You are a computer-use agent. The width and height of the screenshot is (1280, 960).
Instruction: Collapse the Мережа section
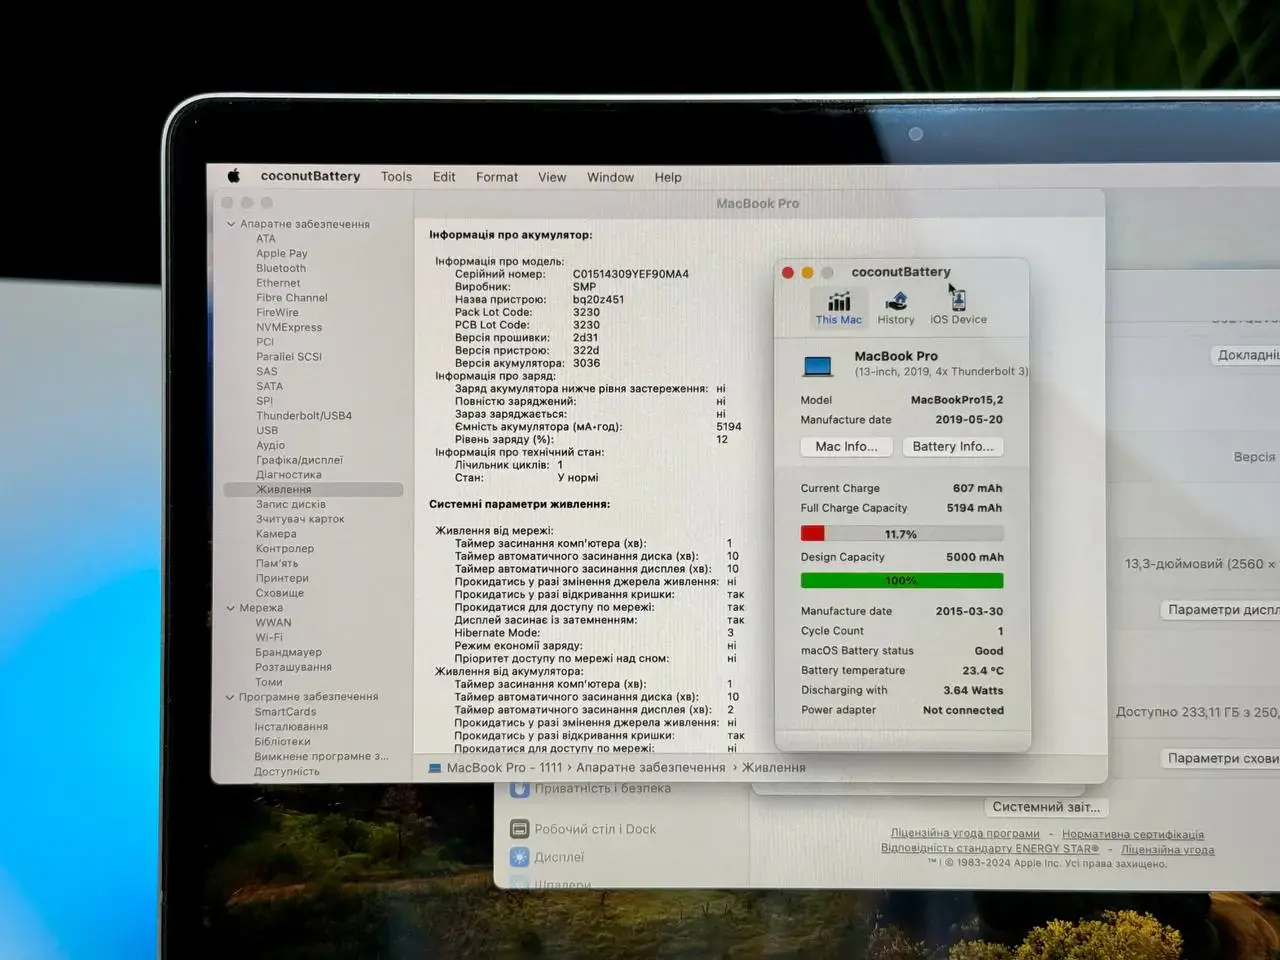pos(231,608)
